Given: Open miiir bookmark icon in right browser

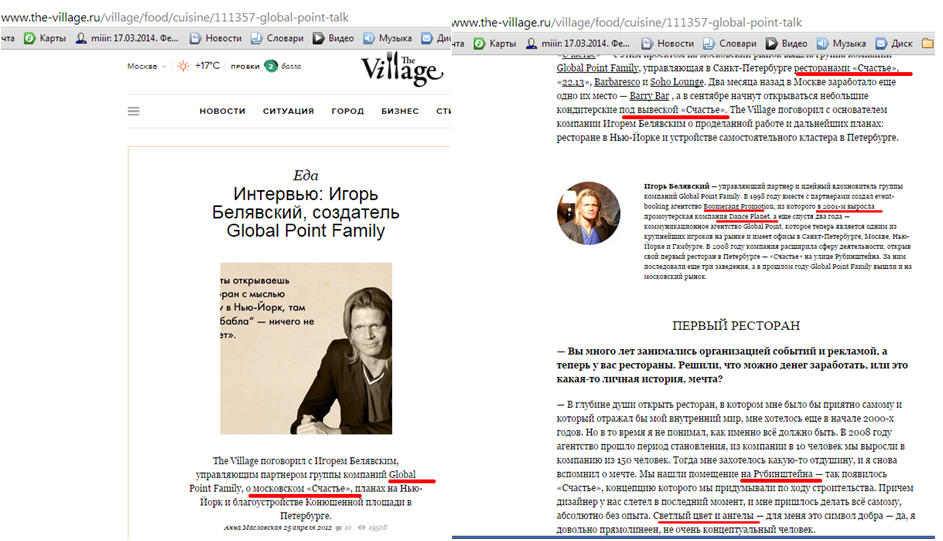Looking at the screenshot, I should pos(531,43).
